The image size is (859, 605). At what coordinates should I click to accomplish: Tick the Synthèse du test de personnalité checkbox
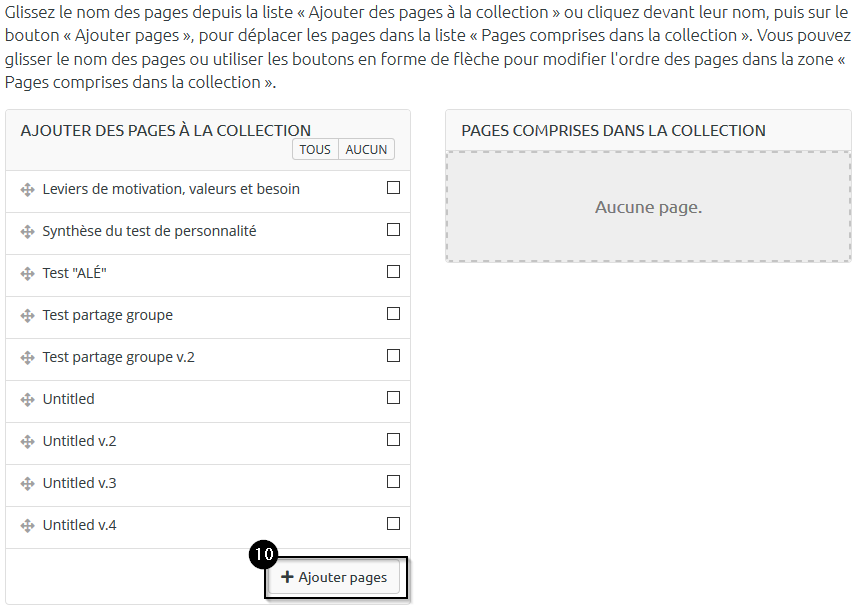tap(393, 230)
